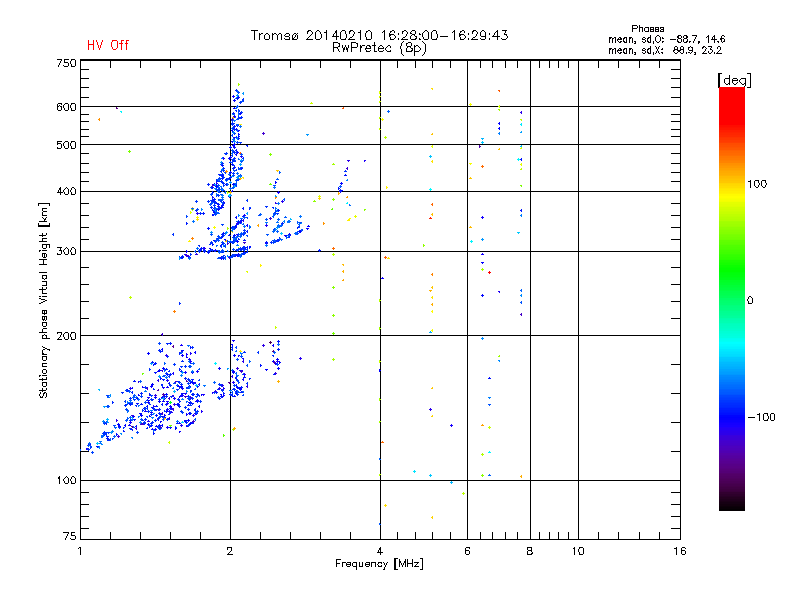Click the y-axis tick label '400'
The width and height of the screenshot is (800, 600).
tap(66, 192)
